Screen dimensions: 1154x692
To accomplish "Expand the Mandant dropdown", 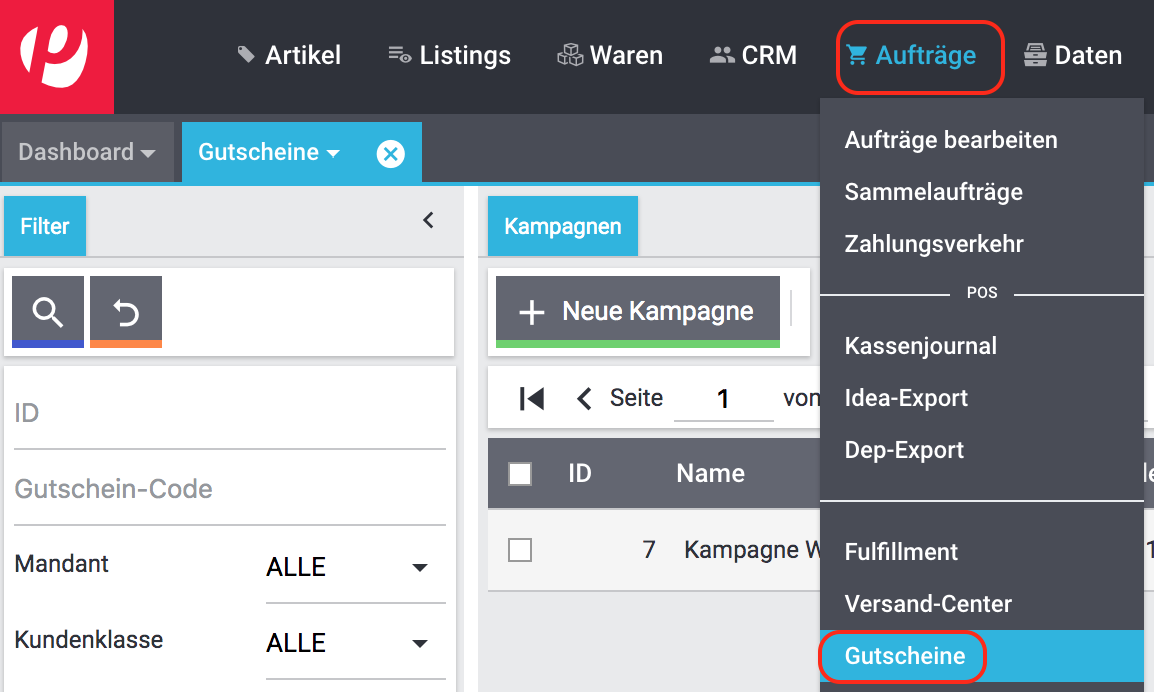I will point(347,568).
